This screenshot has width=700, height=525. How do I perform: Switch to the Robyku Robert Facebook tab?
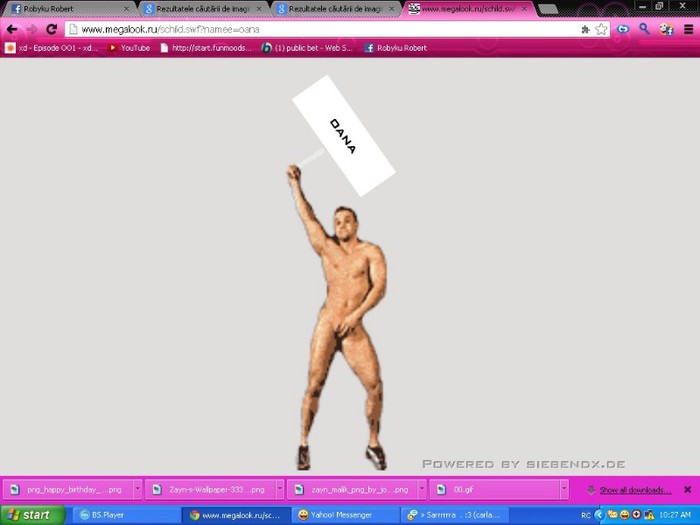60,9
